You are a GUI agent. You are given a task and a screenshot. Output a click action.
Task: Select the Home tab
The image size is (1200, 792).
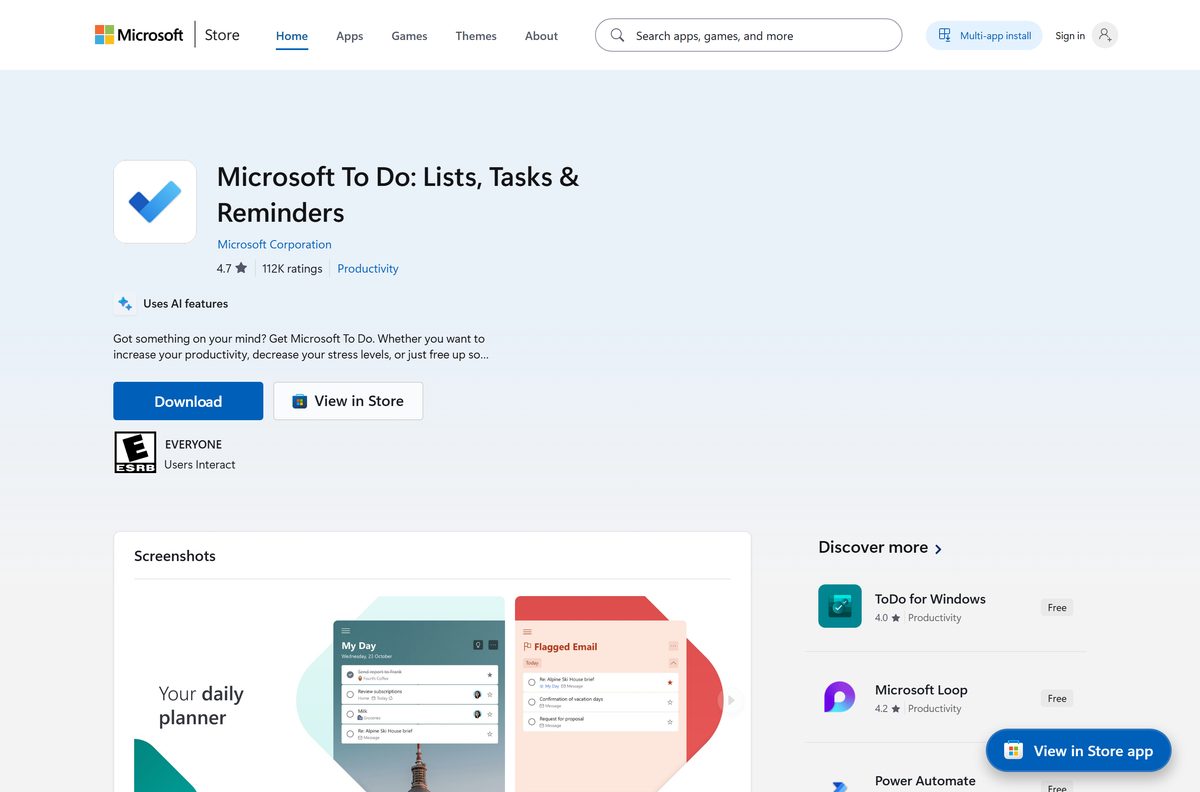292,36
